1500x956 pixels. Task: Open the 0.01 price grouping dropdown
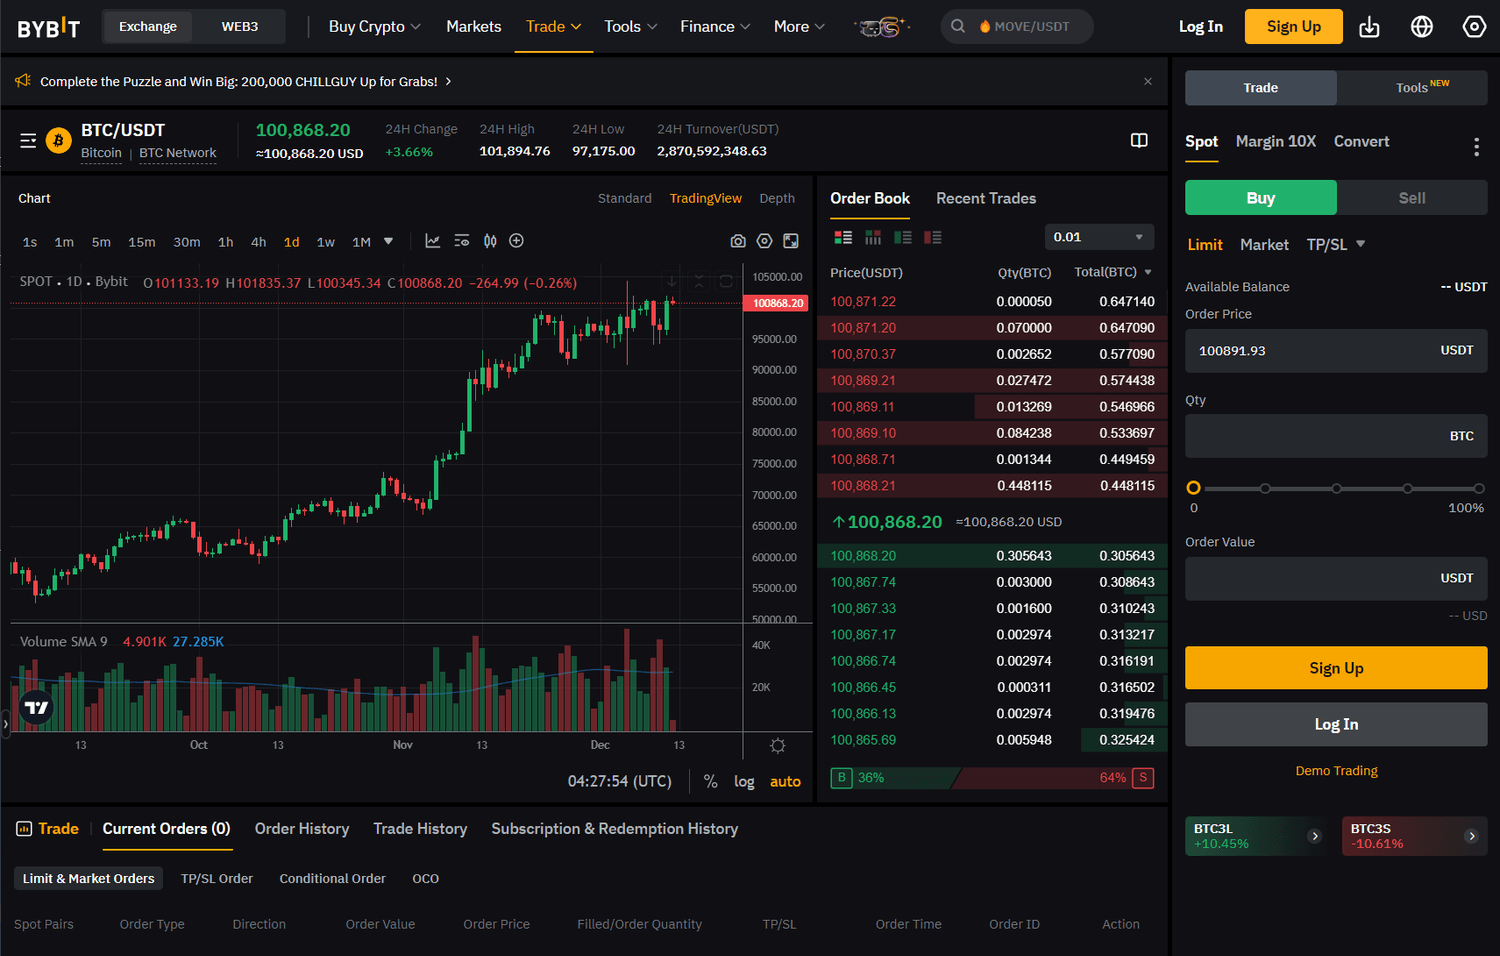[x=1098, y=237]
